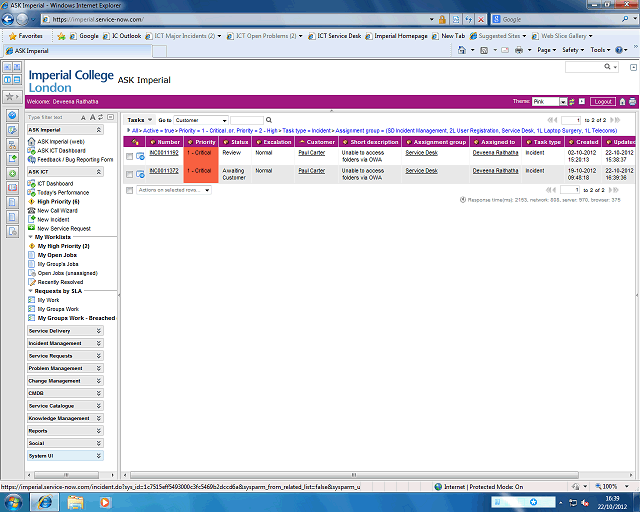This screenshot has width=640, height=512.
Task: Open the New Incident module icon
Action: click(x=32, y=219)
